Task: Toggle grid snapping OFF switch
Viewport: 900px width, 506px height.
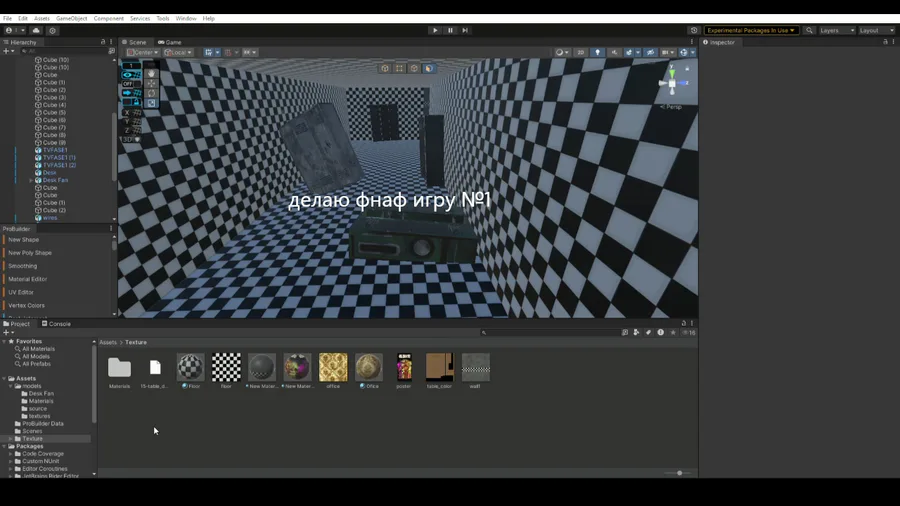Action: pos(131,84)
